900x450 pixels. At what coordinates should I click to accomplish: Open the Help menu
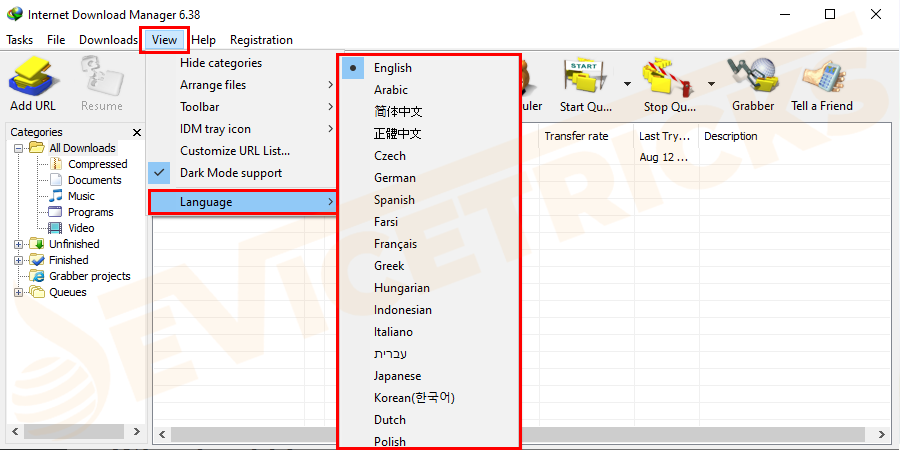point(204,40)
